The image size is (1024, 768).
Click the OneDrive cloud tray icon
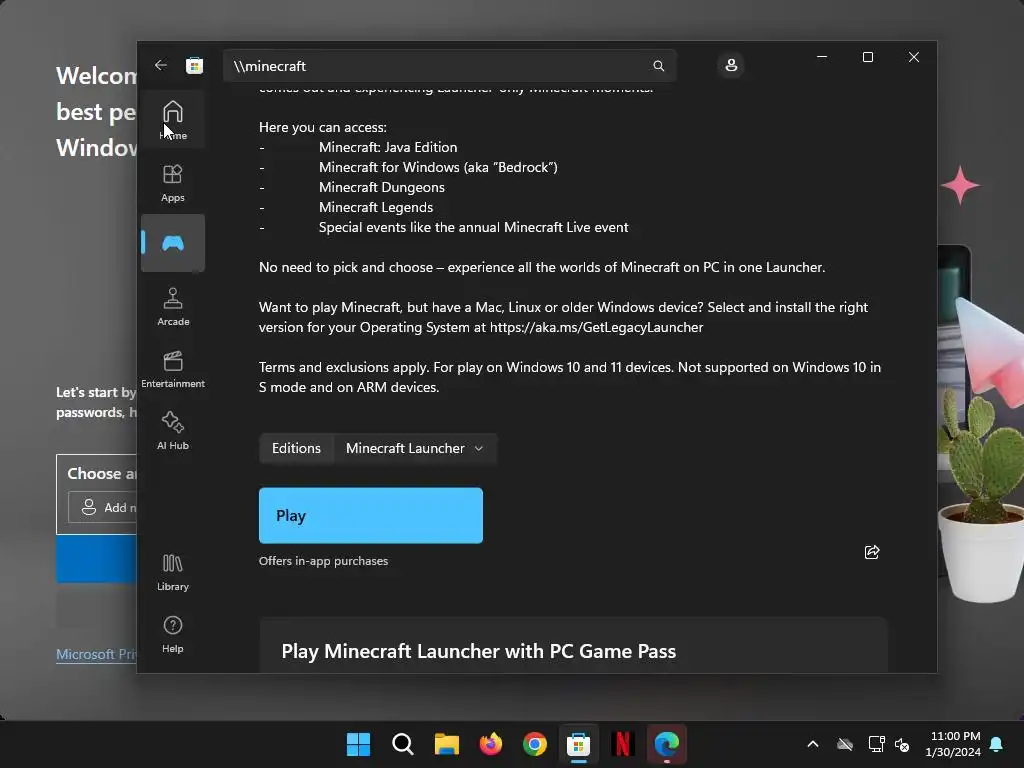click(x=845, y=744)
